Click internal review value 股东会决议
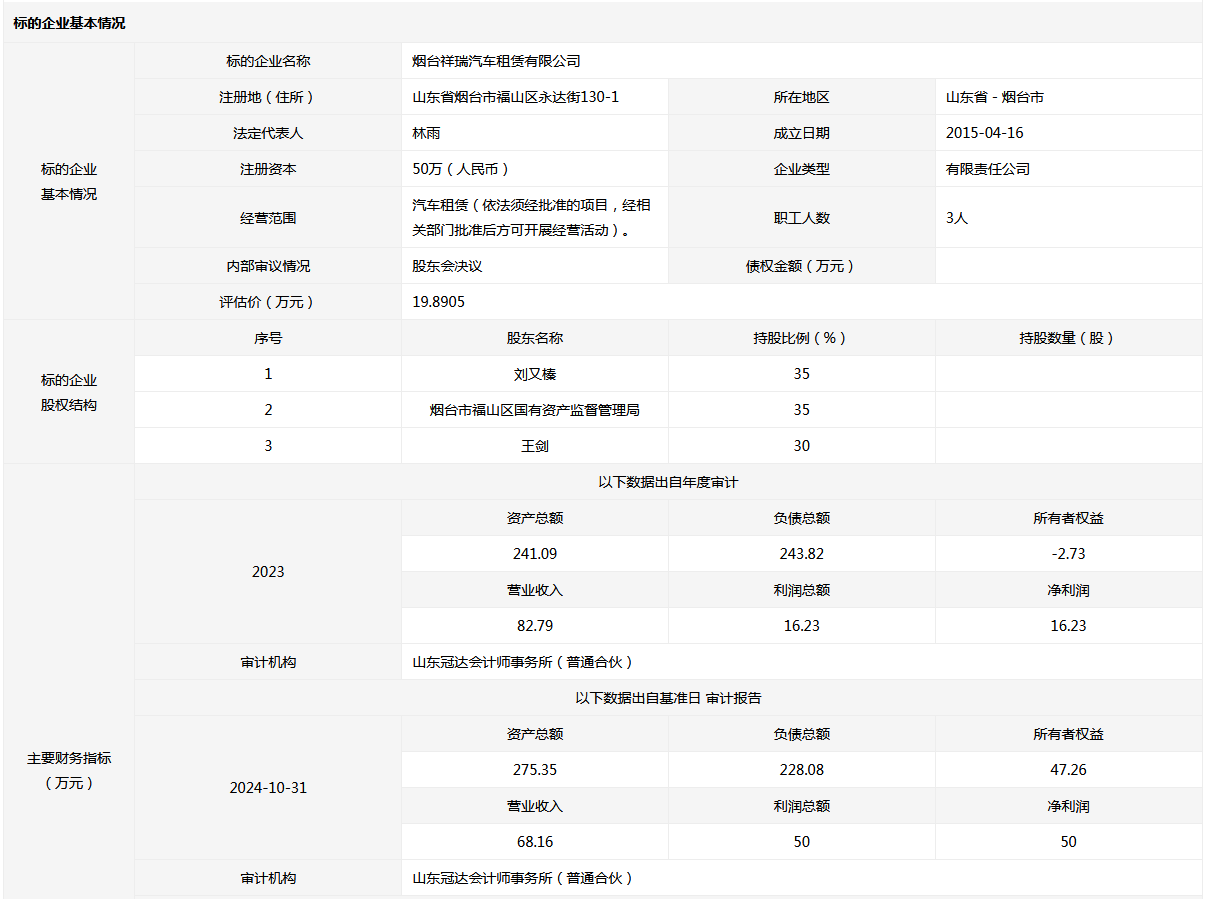Screen dimensions: 1208x899 [447, 266]
